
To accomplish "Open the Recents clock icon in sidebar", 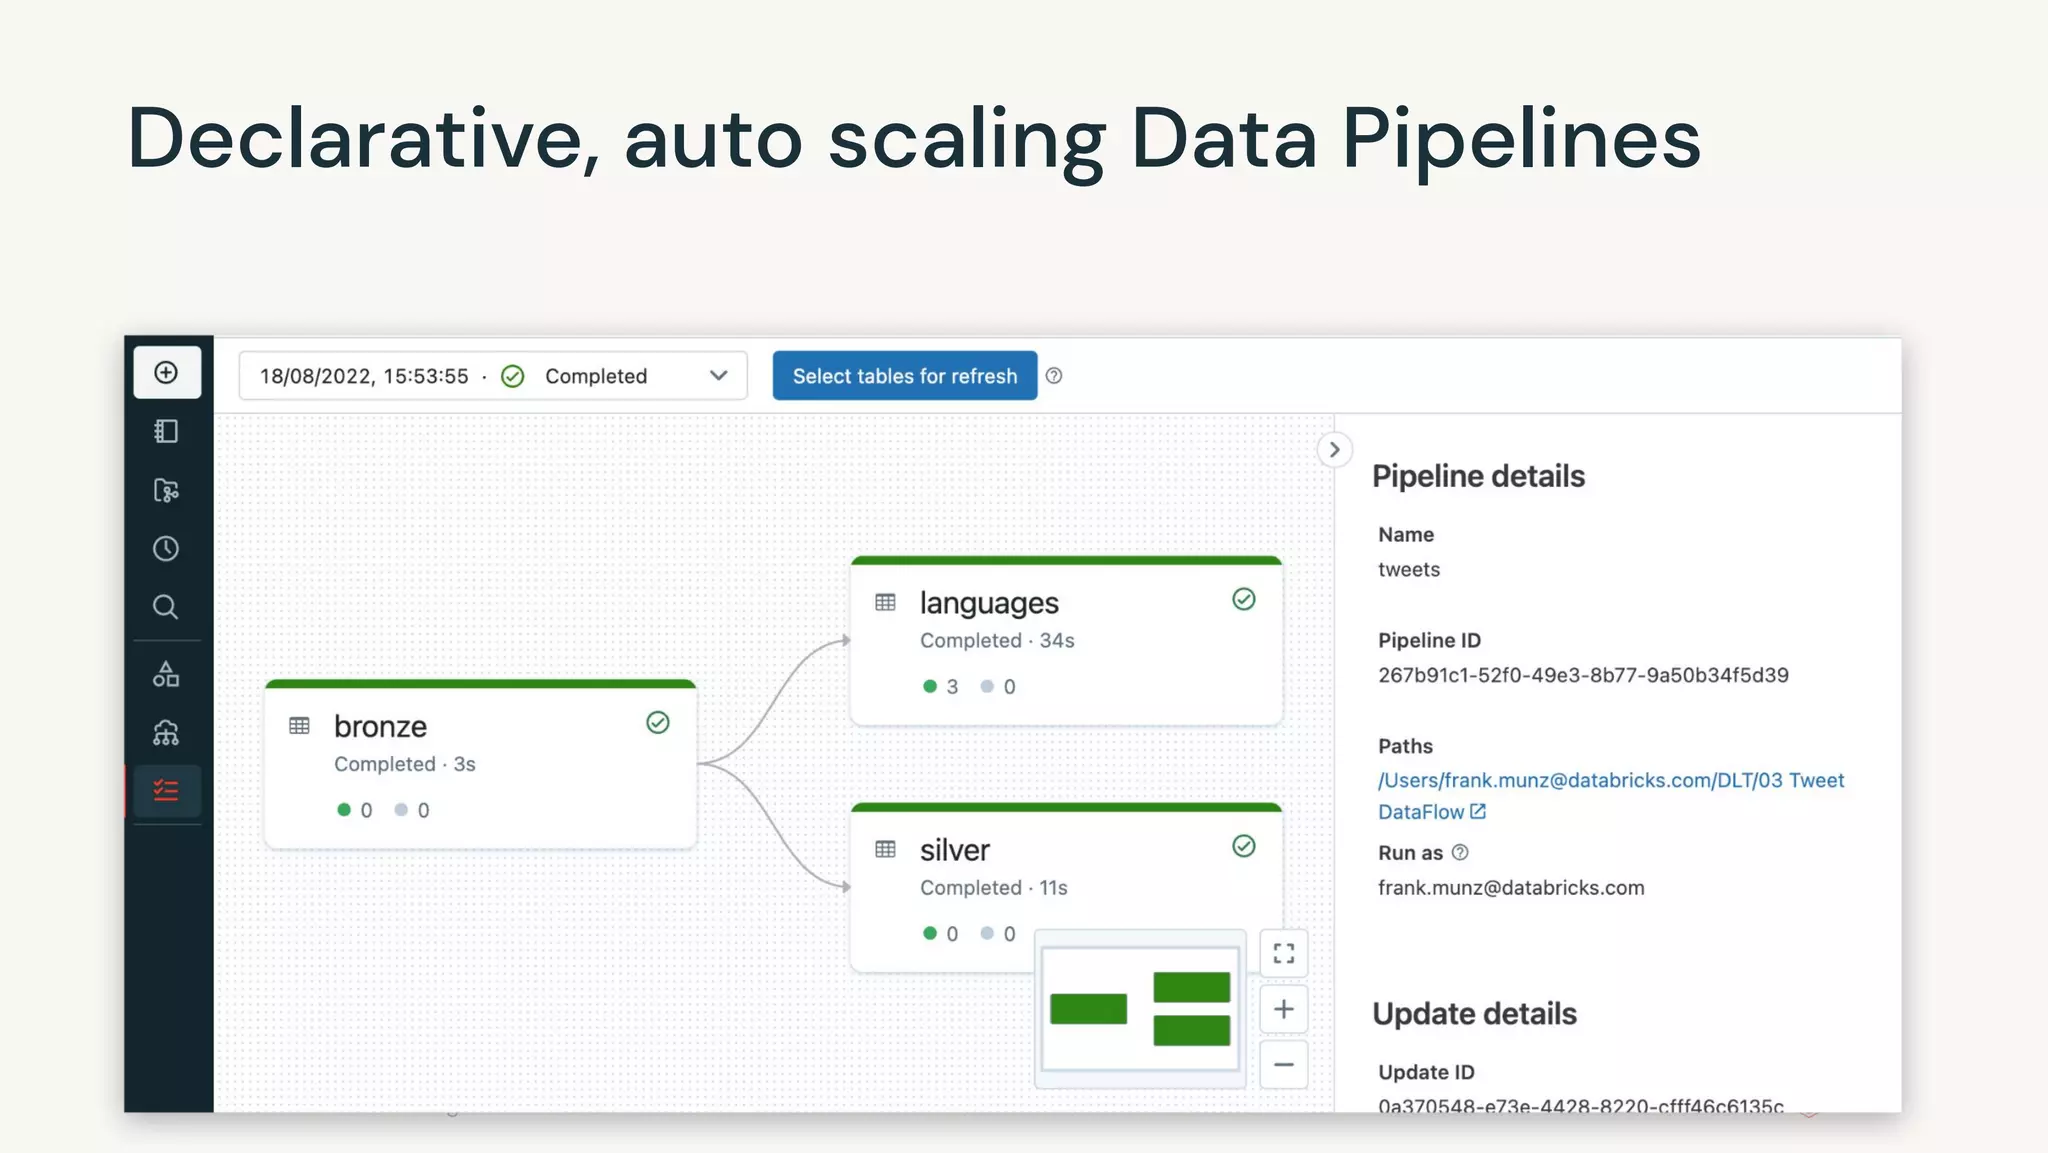I will pyautogui.click(x=166, y=549).
